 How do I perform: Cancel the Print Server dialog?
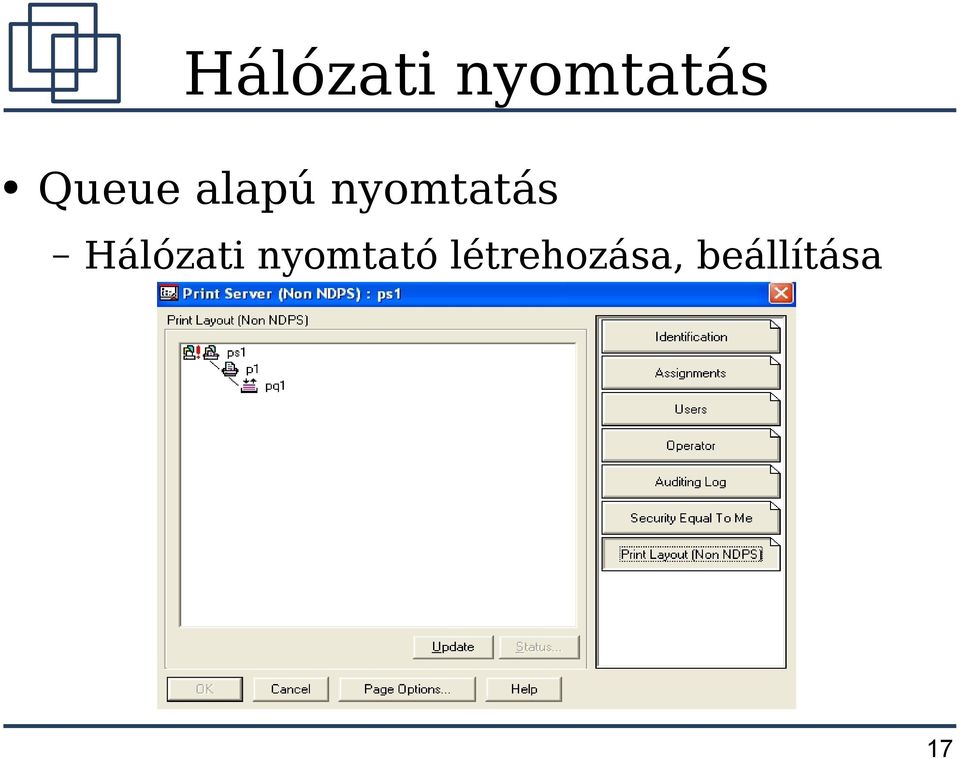tap(291, 689)
